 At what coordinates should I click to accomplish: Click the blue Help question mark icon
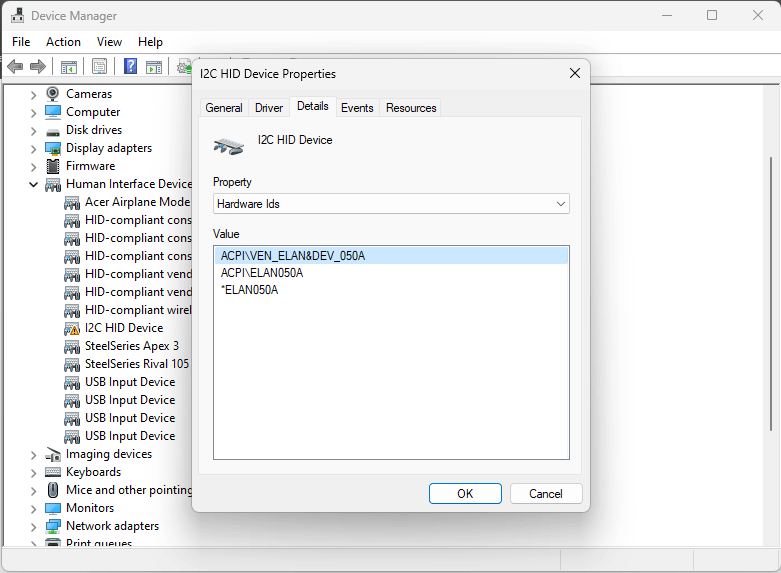point(130,66)
